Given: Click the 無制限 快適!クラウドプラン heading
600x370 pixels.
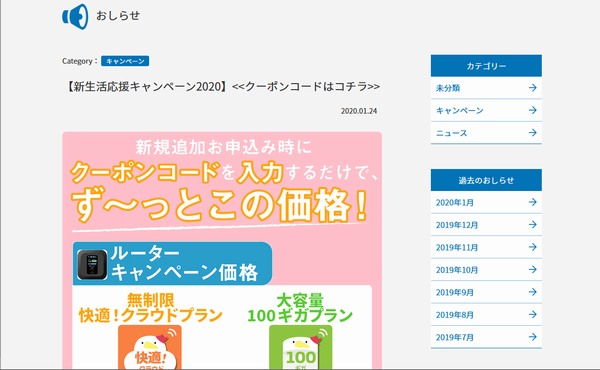Looking at the screenshot, I should tap(150, 308).
